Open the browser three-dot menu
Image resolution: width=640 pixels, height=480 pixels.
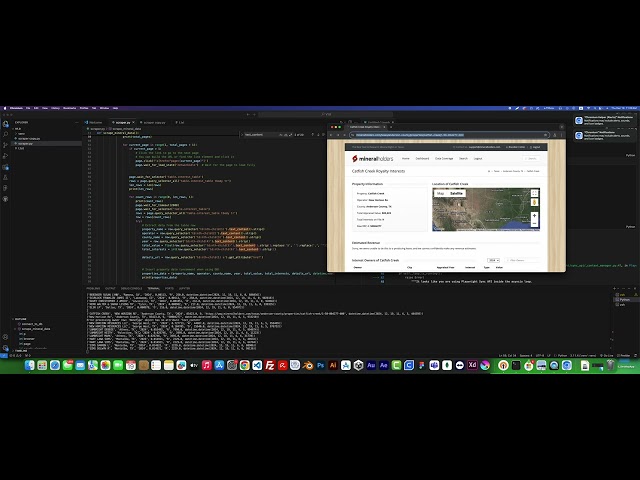[x=562, y=135]
